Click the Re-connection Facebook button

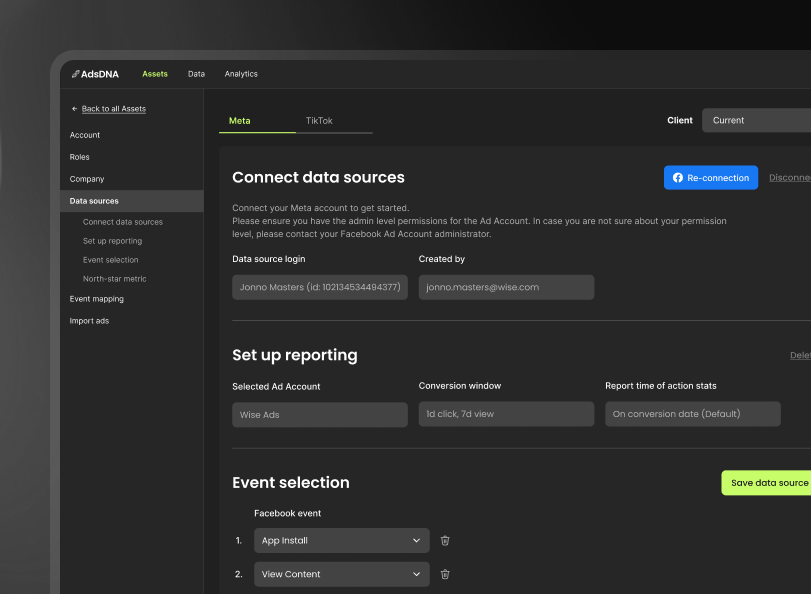click(x=711, y=177)
